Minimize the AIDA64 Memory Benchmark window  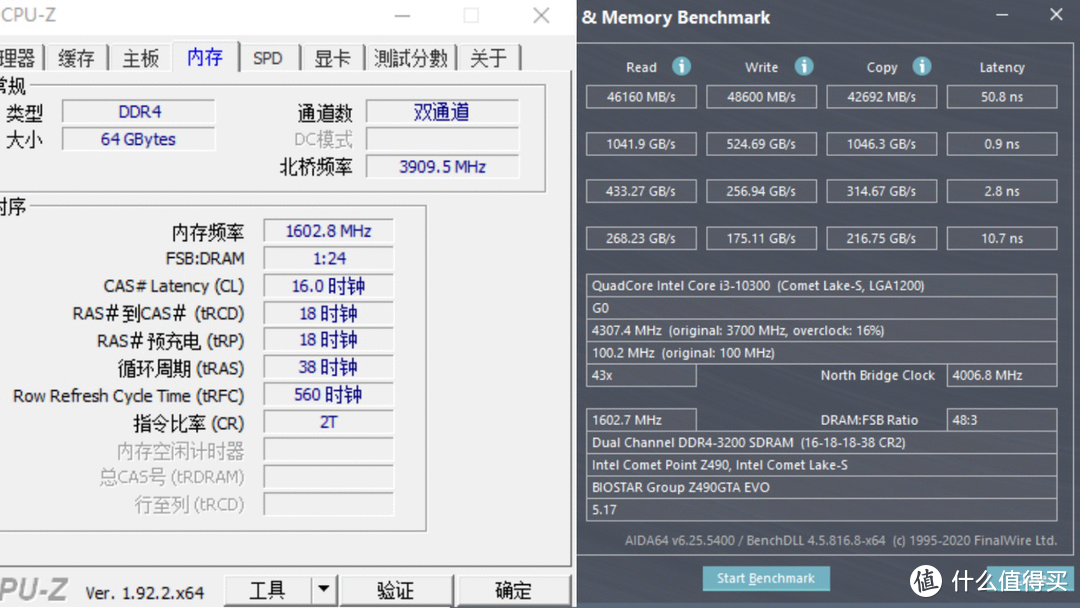[x=1002, y=14]
